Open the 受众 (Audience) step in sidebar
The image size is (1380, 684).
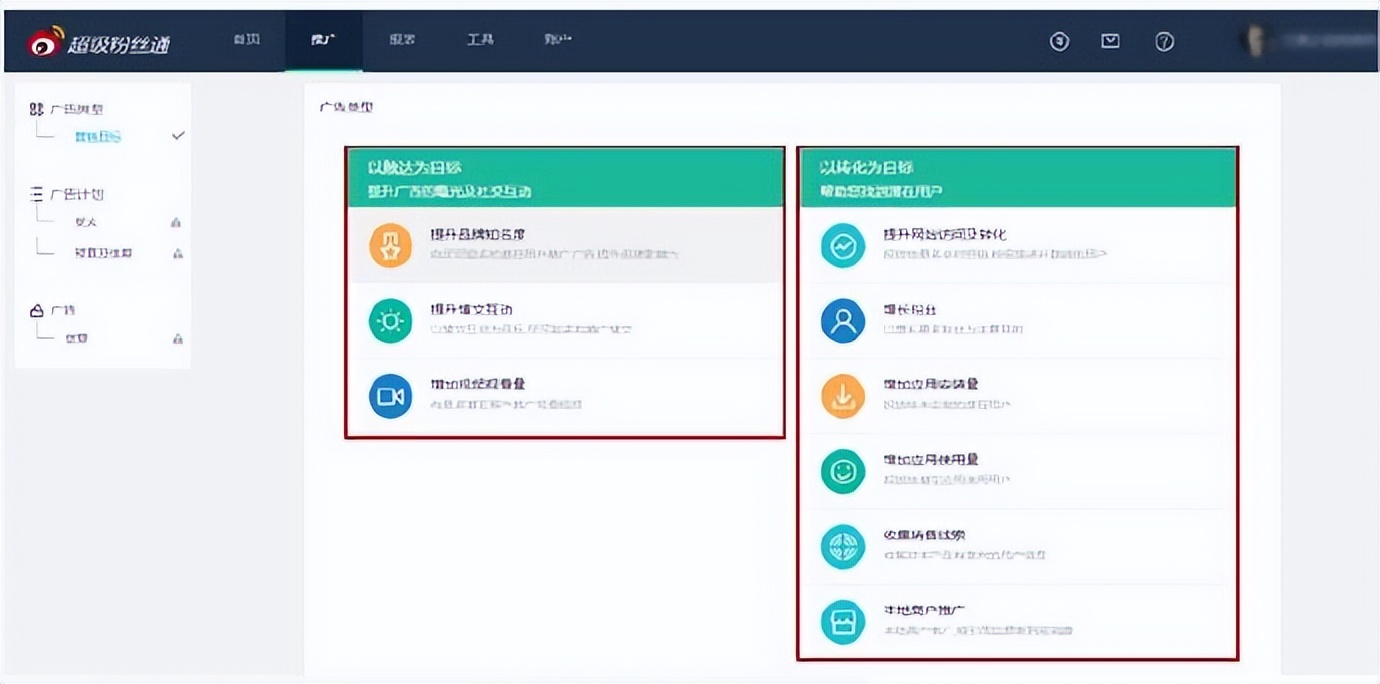(86, 222)
